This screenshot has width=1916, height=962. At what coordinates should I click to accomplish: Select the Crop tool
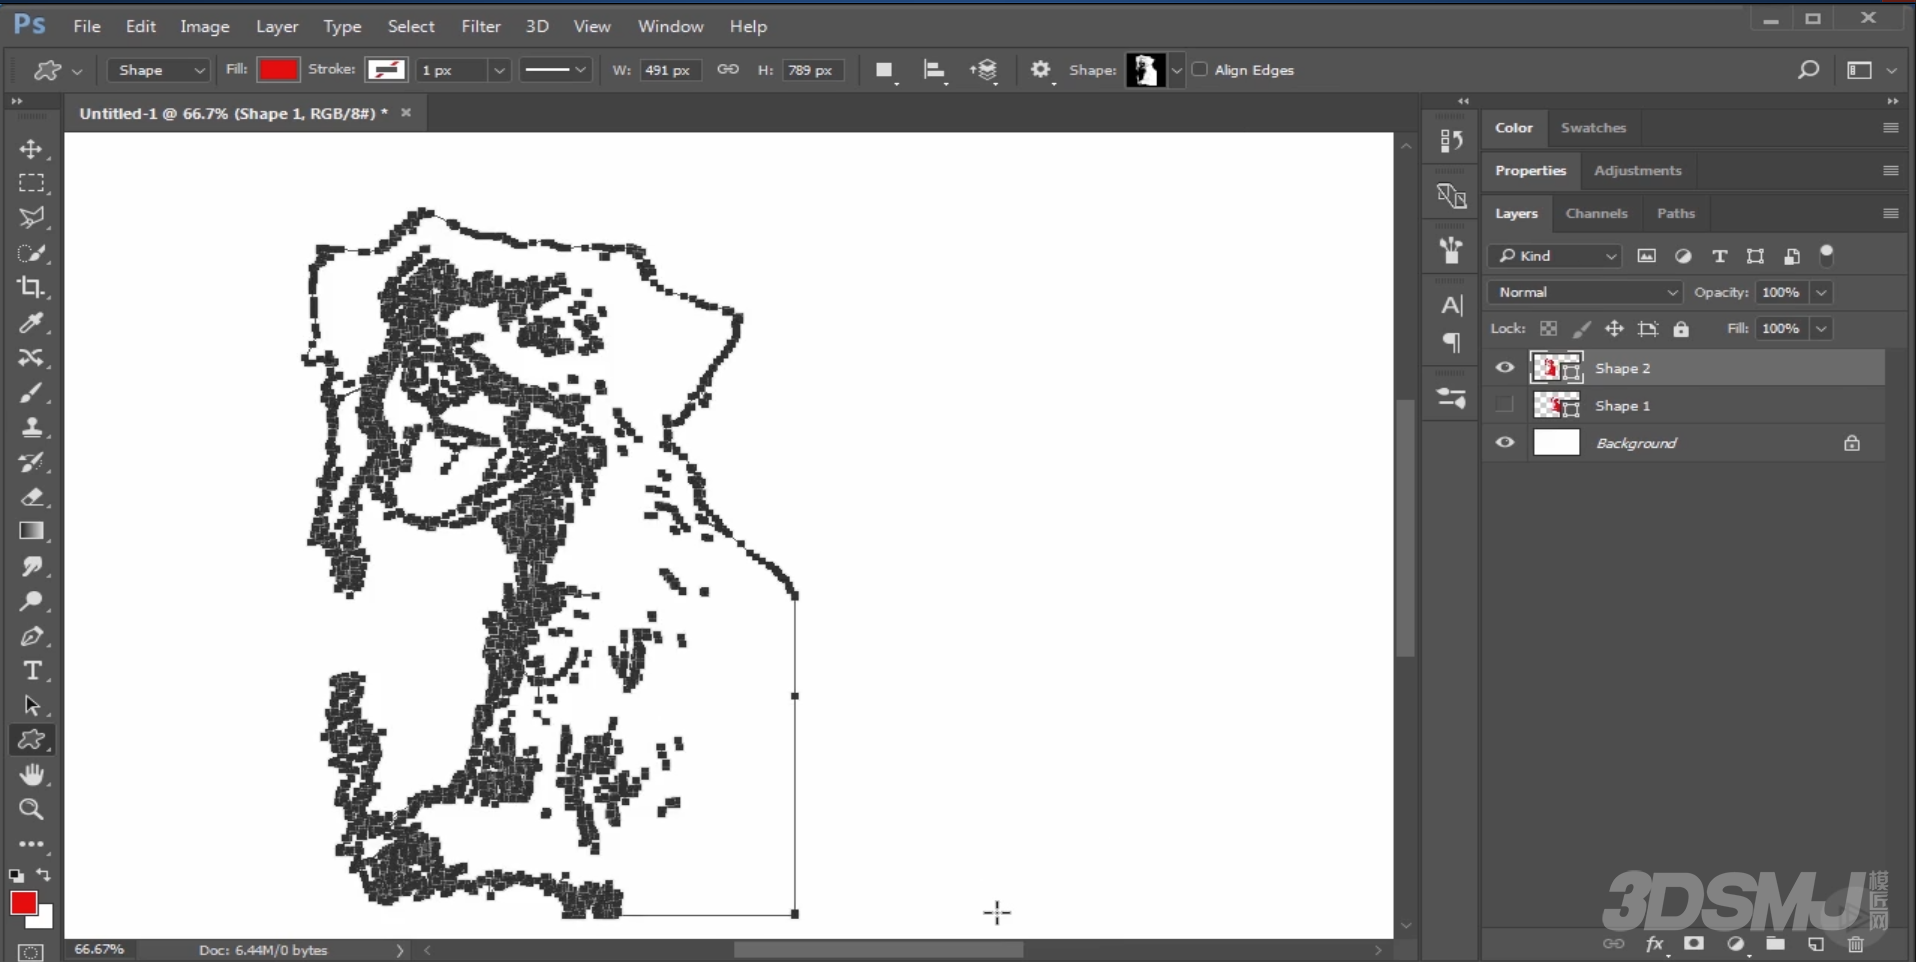[31, 288]
